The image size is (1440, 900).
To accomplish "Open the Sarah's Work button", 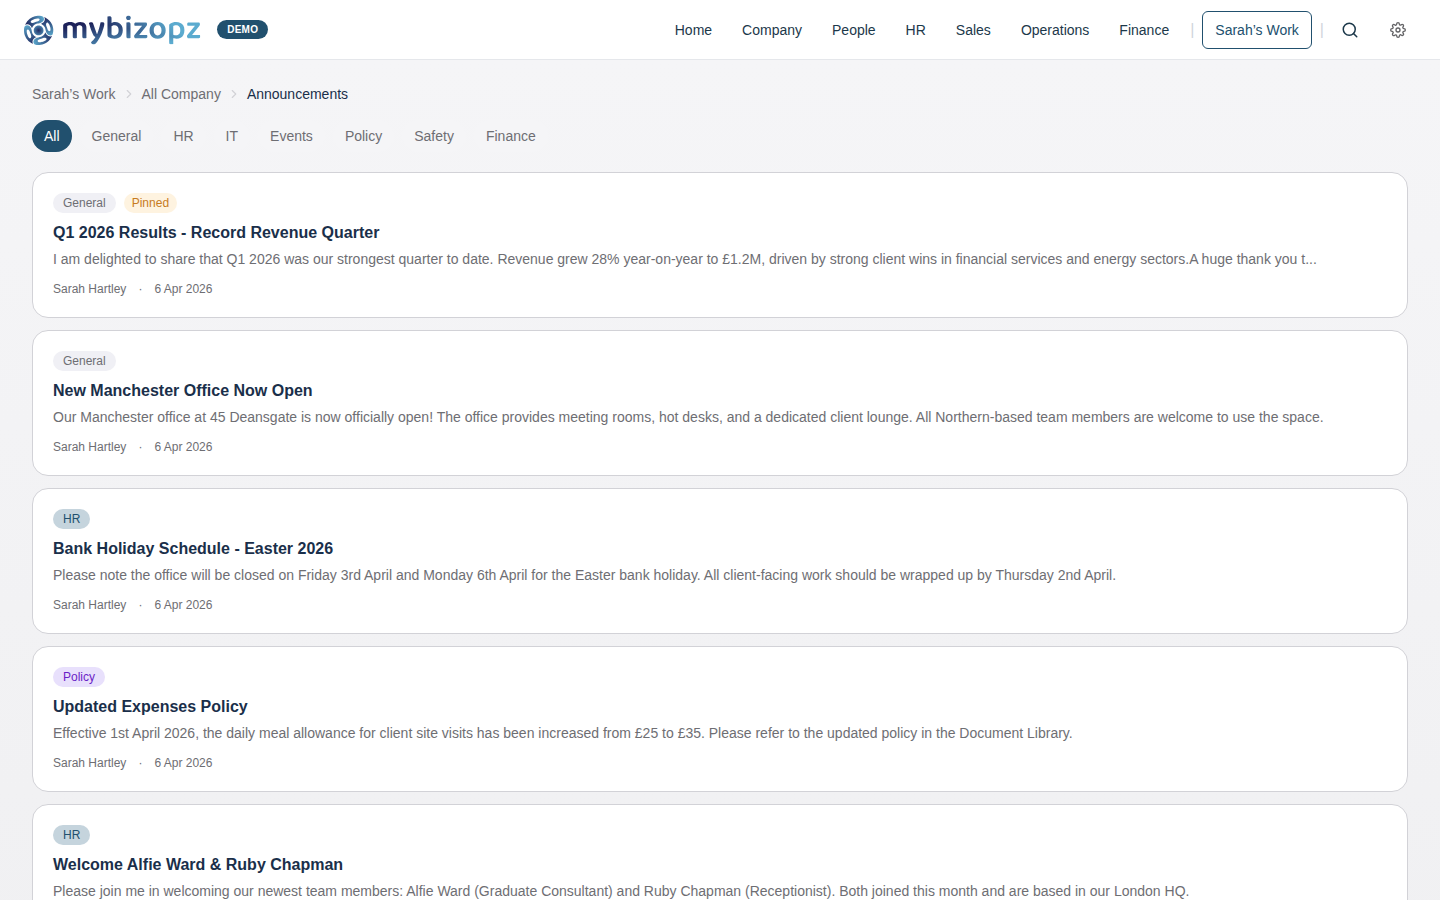I will [x=1256, y=30].
